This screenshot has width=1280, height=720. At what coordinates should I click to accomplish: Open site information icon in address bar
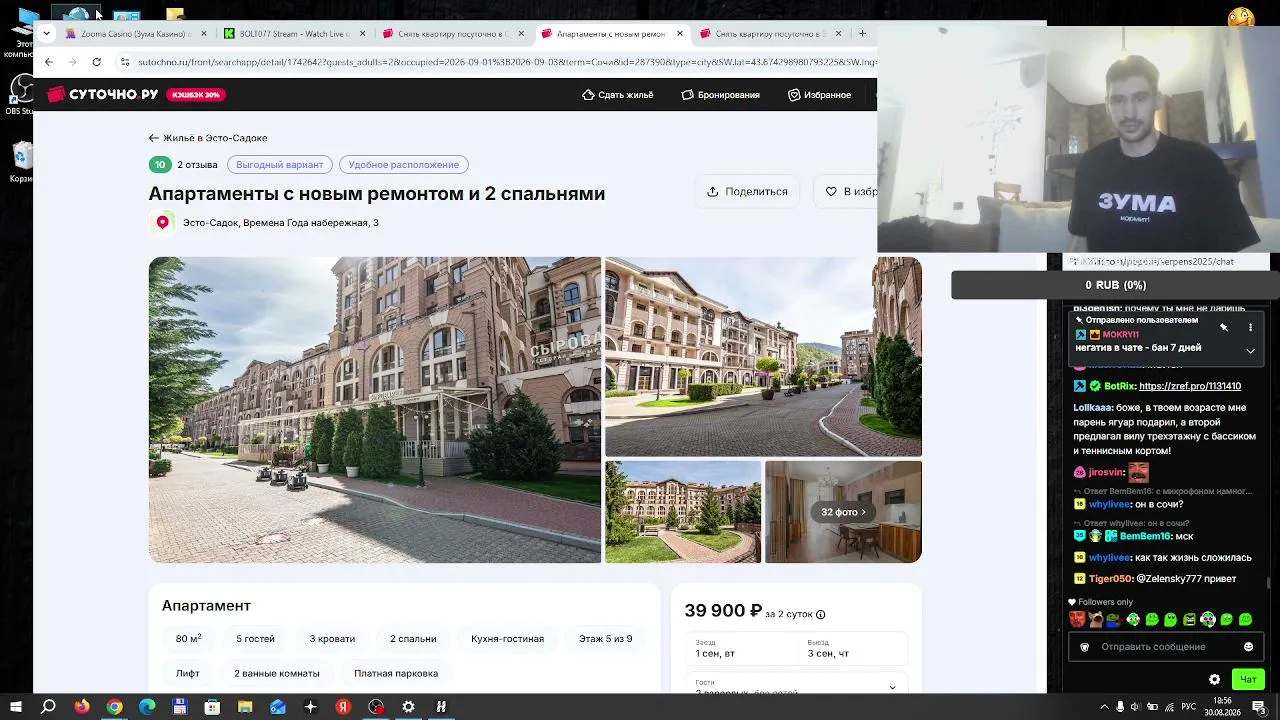tap(125, 62)
